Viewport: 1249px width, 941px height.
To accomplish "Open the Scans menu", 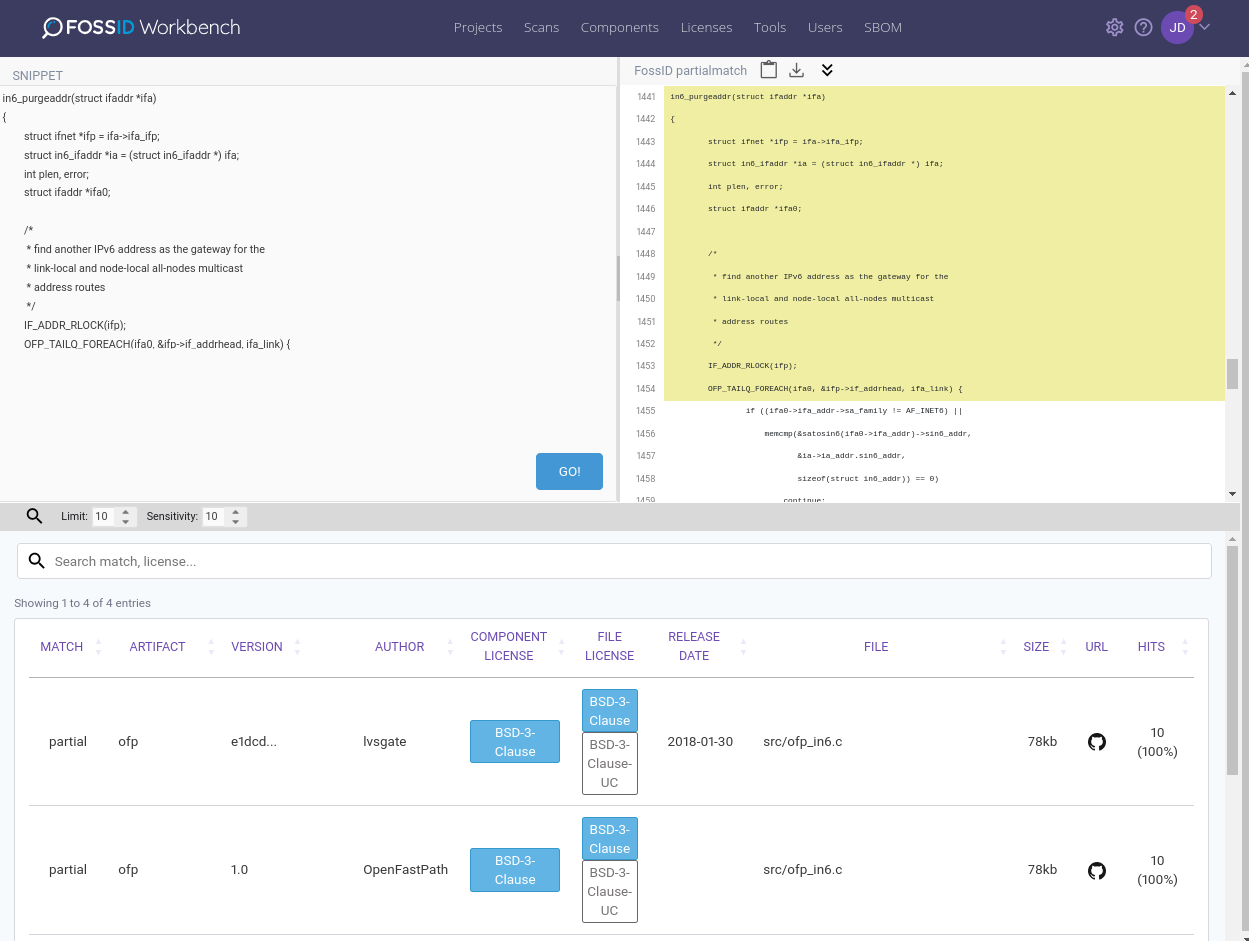I will (541, 27).
